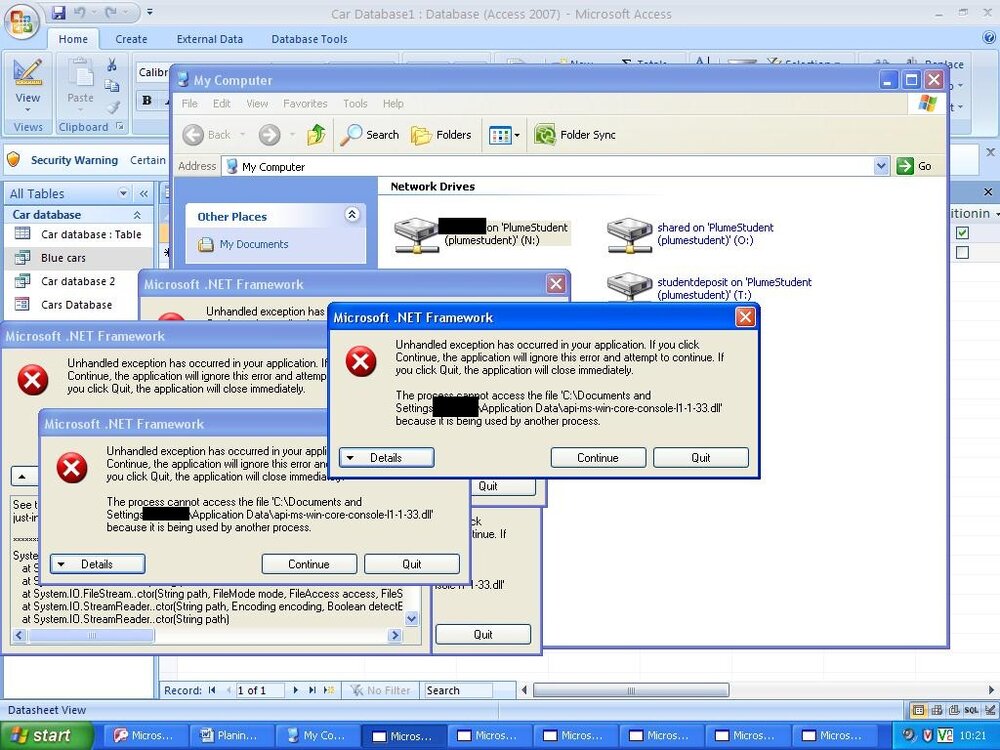This screenshot has width=1000, height=750.
Task: Expand Details in the dialog over My Computer
Action: click(x=386, y=458)
